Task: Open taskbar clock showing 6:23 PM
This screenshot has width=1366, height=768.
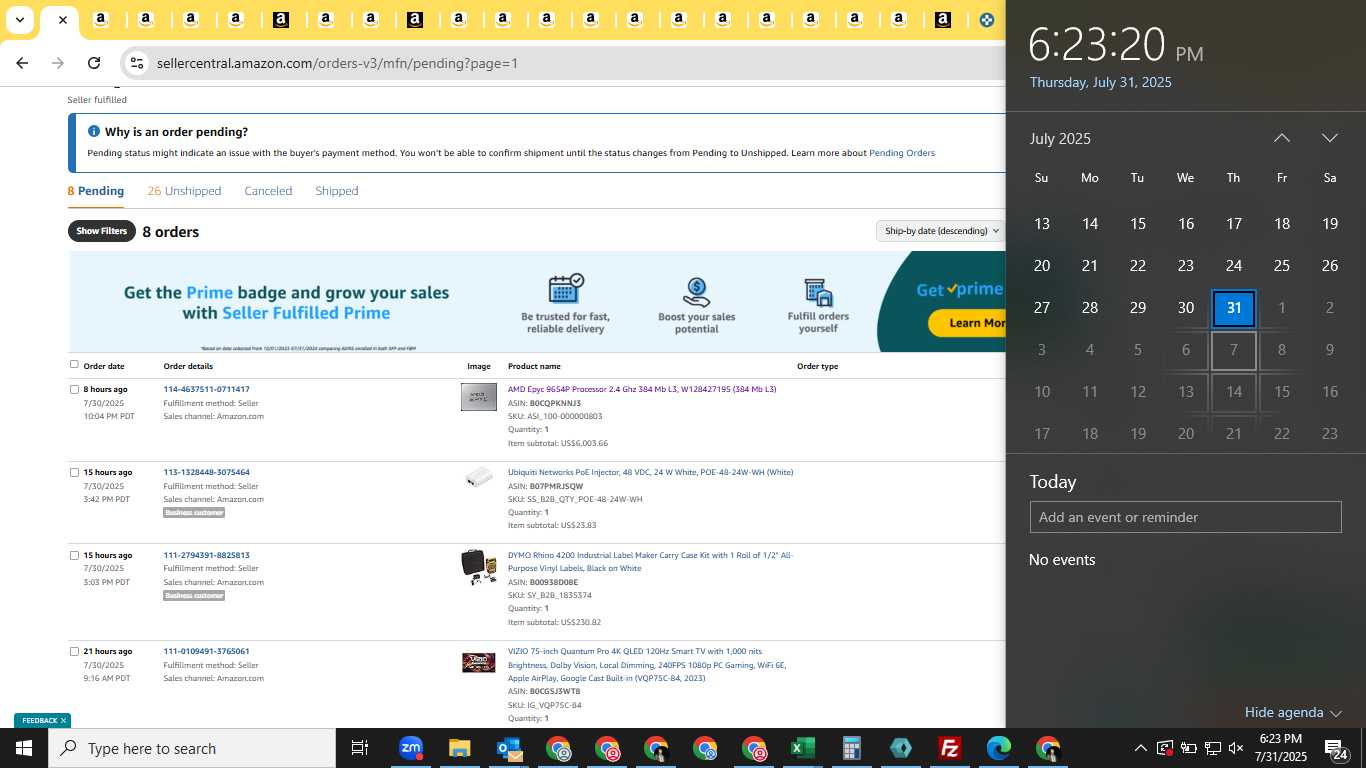Action: tap(1281, 748)
